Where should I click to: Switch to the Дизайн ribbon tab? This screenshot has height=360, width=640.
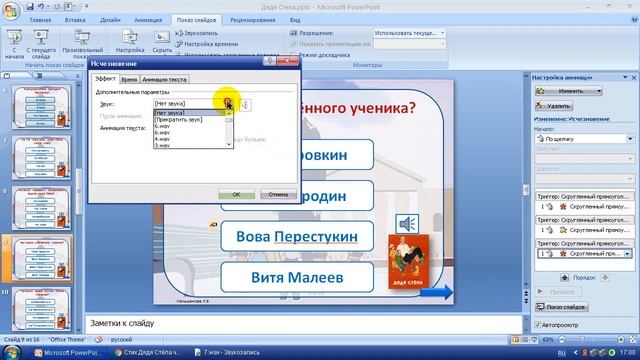[x=110, y=20]
